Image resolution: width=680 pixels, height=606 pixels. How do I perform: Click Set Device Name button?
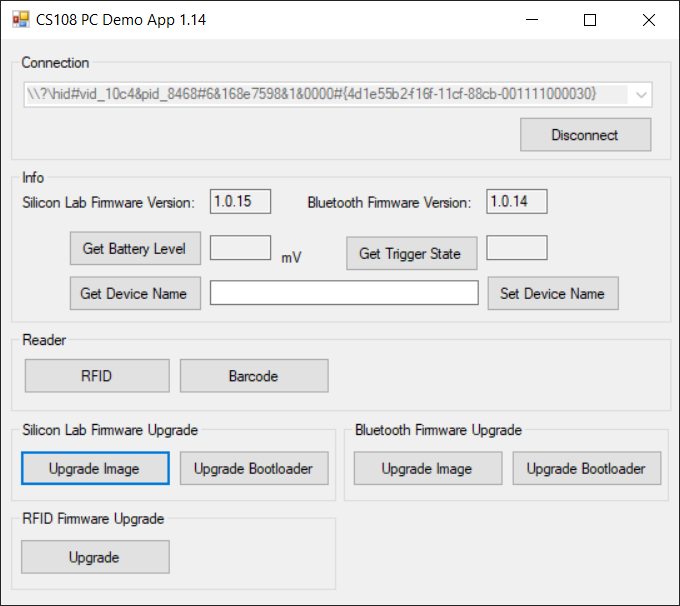tap(553, 294)
